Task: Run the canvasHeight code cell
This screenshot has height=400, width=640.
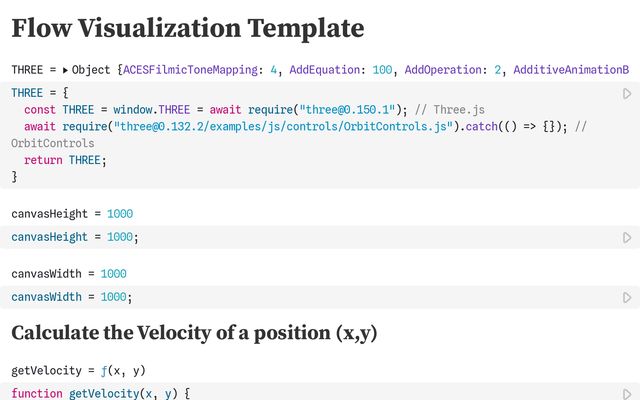Action: click(627, 238)
